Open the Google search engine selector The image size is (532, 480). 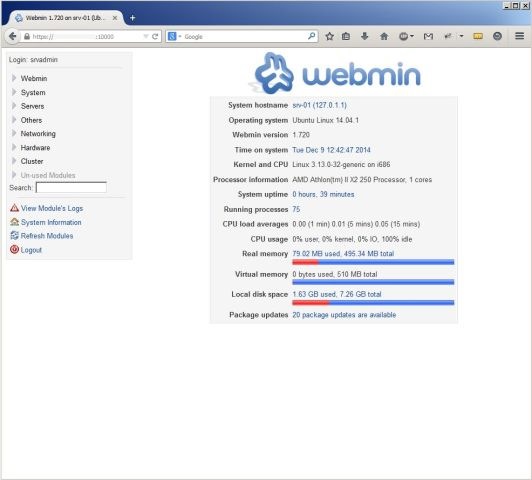click(x=174, y=36)
